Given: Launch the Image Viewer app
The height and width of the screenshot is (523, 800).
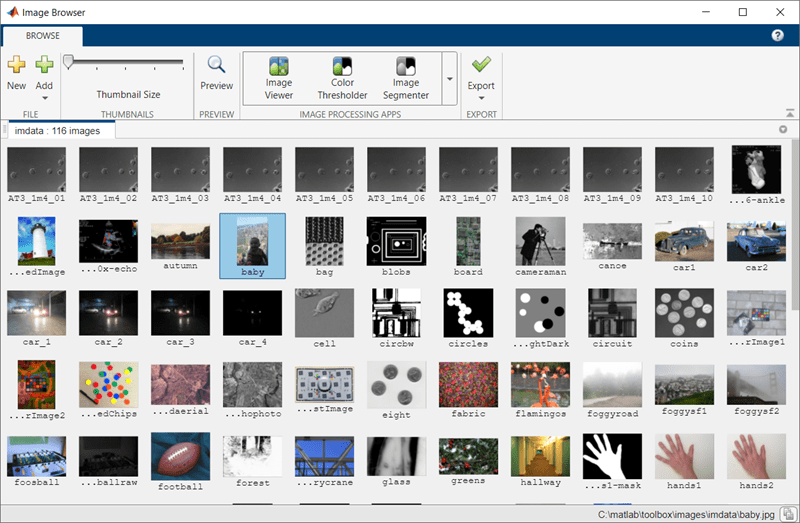Looking at the screenshot, I should click(x=279, y=67).
